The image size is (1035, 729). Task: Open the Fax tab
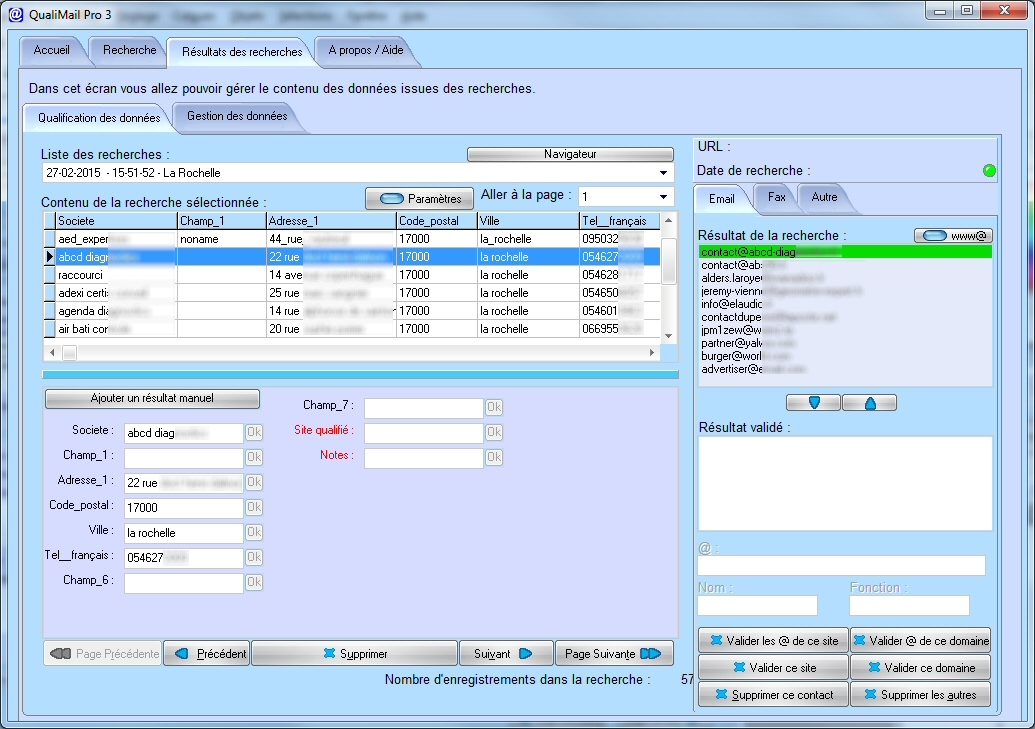click(x=776, y=197)
